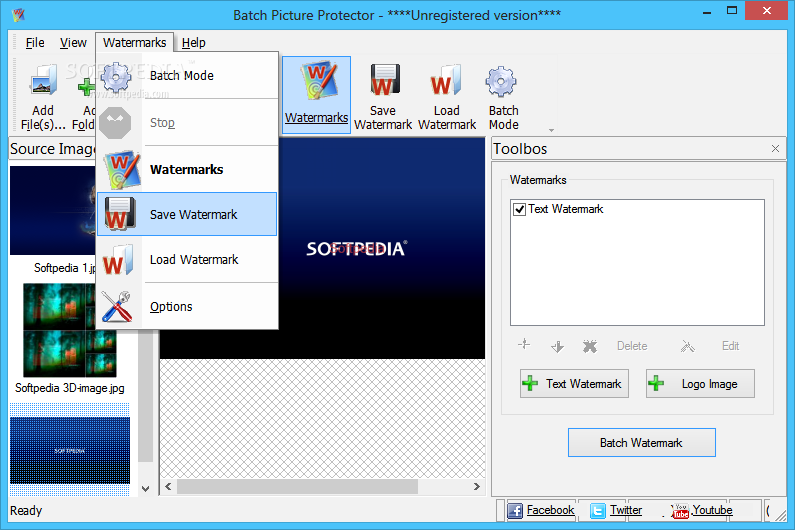Click the preview horizontal scrollbar thumb
Viewport: 795px width, 530px height.
(297, 486)
